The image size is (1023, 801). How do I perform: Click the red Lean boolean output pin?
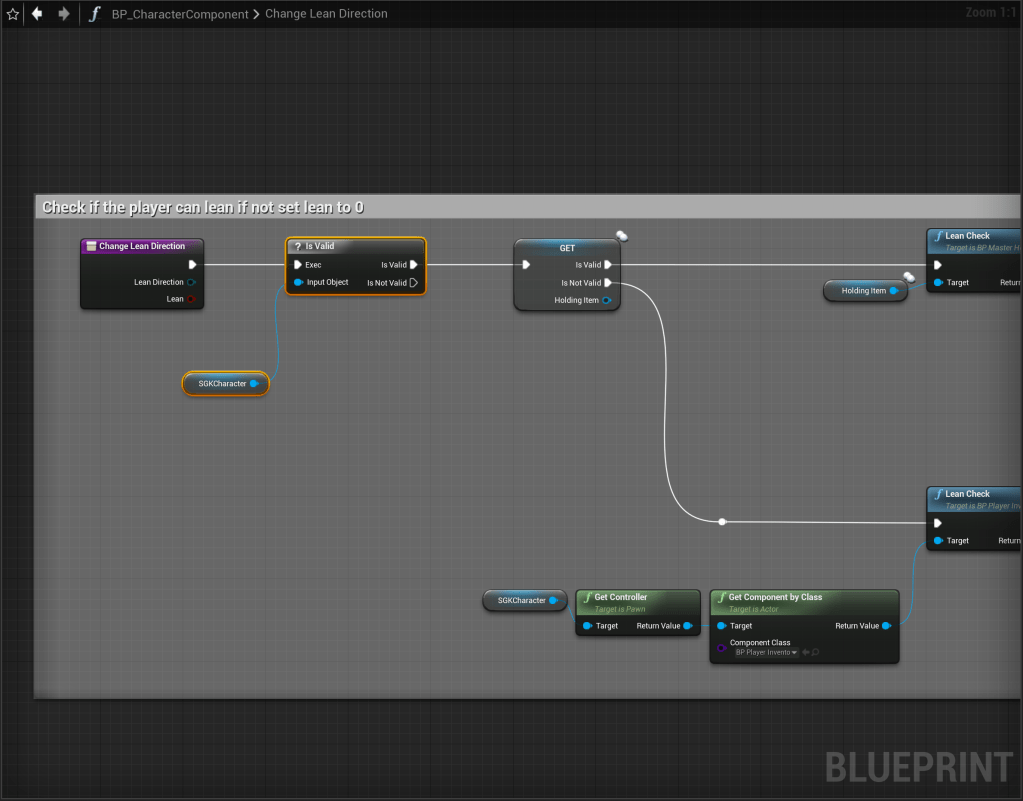click(191, 299)
